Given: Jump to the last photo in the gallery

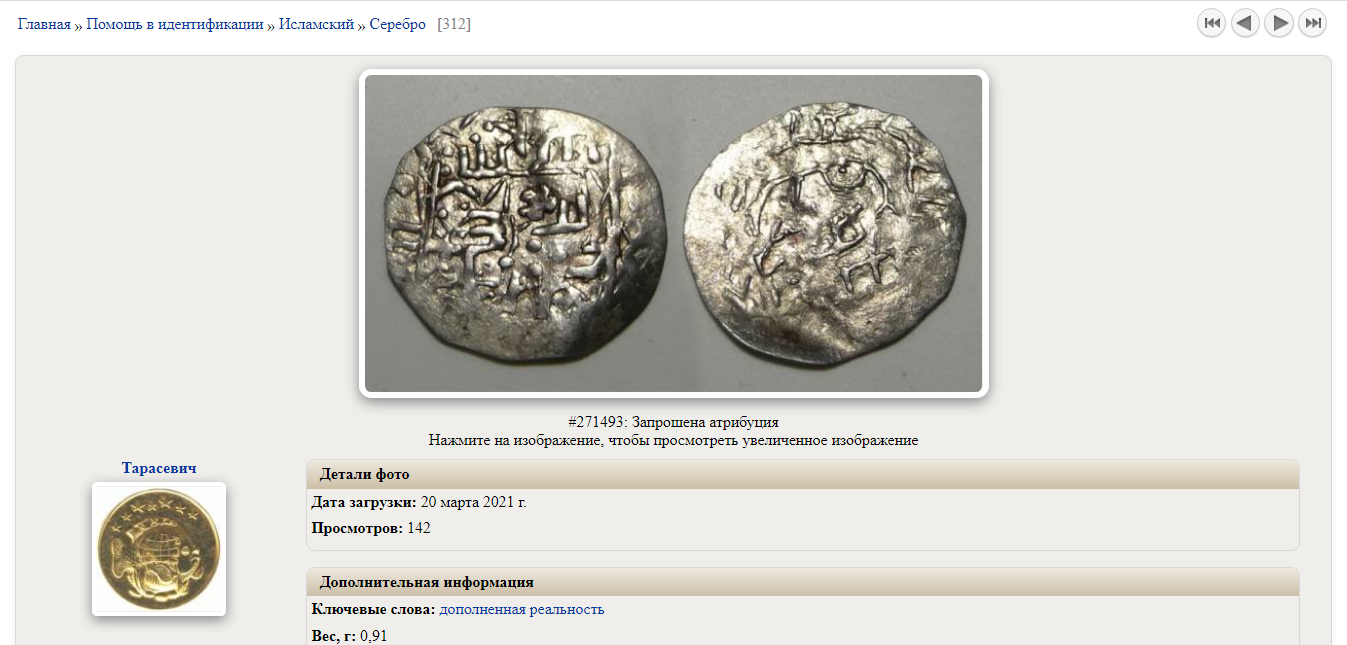Looking at the screenshot, I should tap(1313, 23).
